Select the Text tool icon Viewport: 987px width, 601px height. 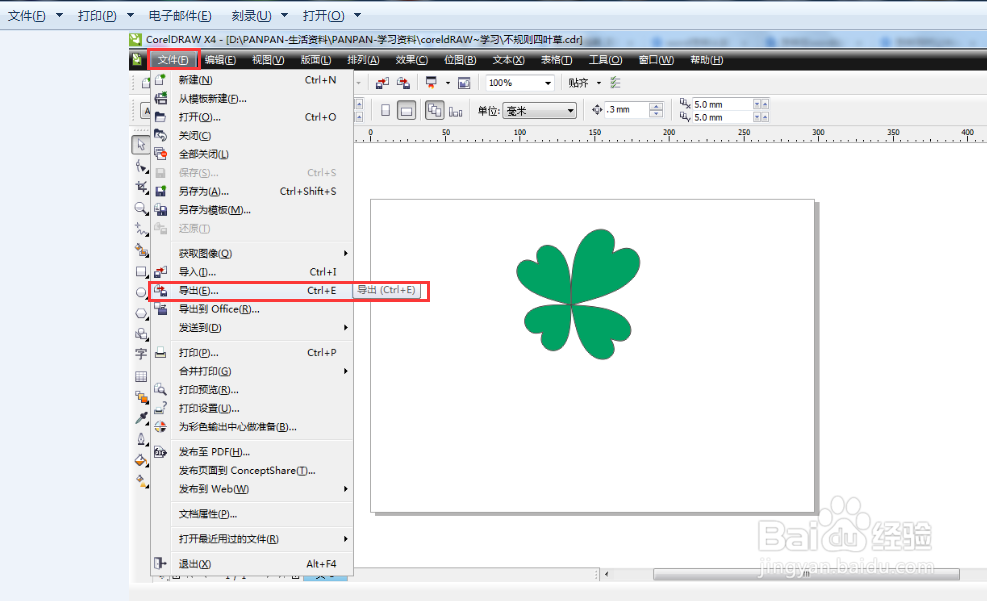(x=141, y=354)
